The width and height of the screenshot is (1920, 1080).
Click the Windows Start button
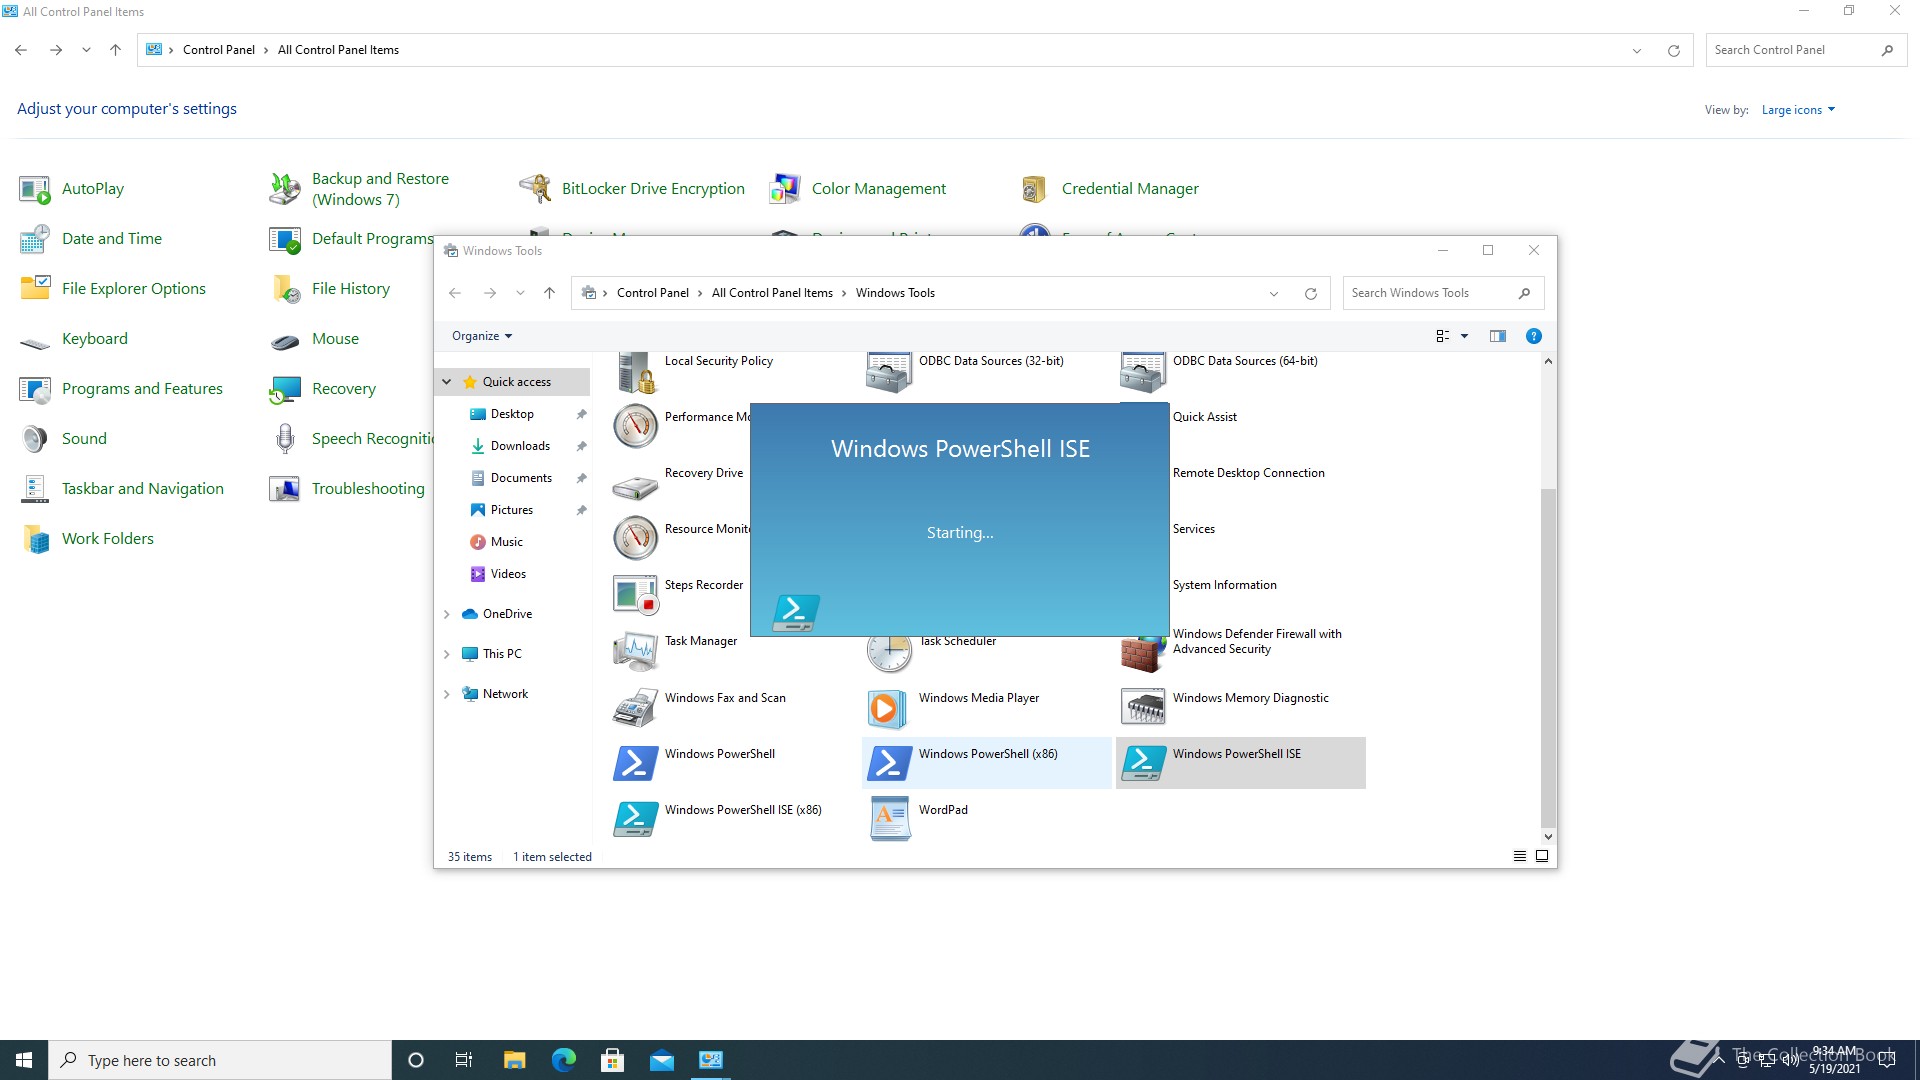24,1060
